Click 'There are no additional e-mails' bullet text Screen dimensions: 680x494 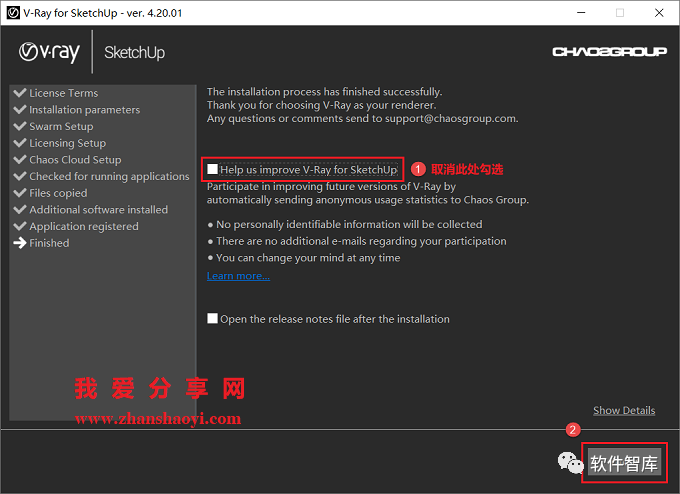coord(361,241)
